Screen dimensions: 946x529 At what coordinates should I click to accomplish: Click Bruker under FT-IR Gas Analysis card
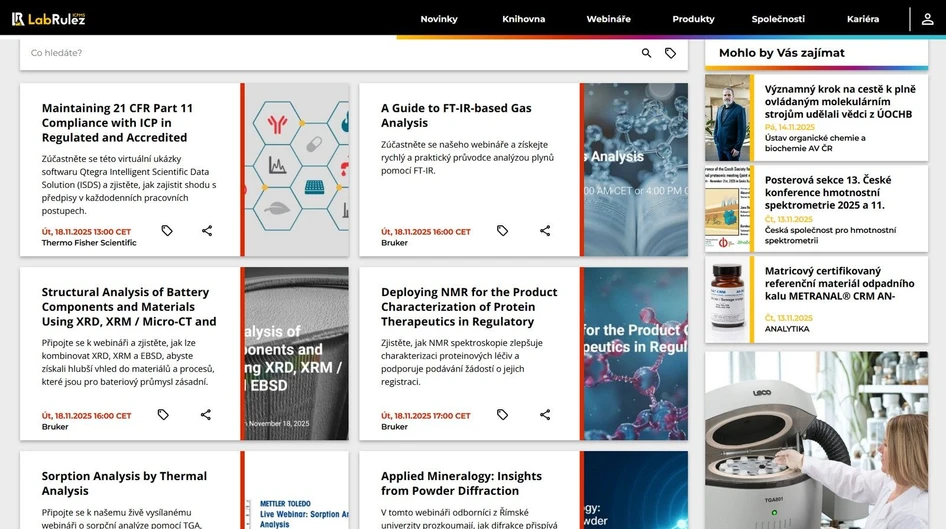(394, 242)
